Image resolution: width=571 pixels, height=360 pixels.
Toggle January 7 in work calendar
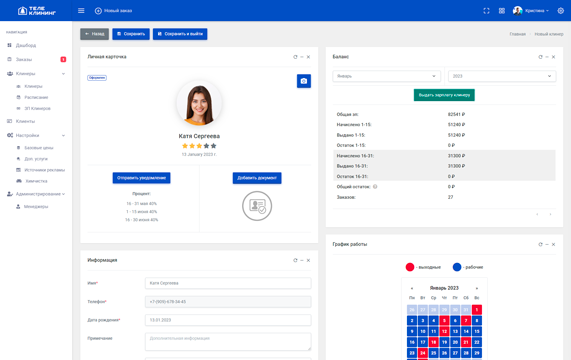[x=466, y=321]
